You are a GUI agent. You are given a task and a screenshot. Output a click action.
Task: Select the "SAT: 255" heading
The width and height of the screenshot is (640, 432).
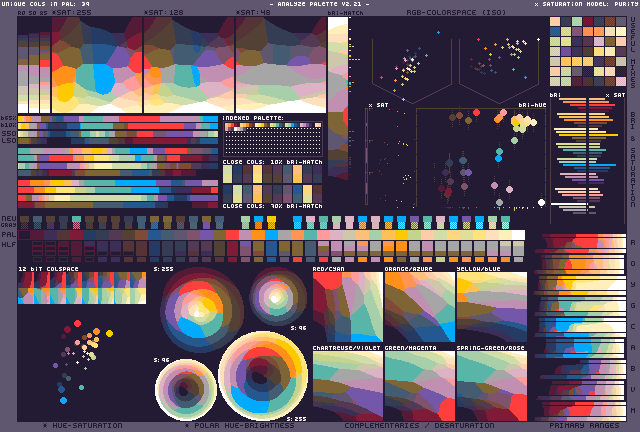pyautogui.click(x=72, y=12)
